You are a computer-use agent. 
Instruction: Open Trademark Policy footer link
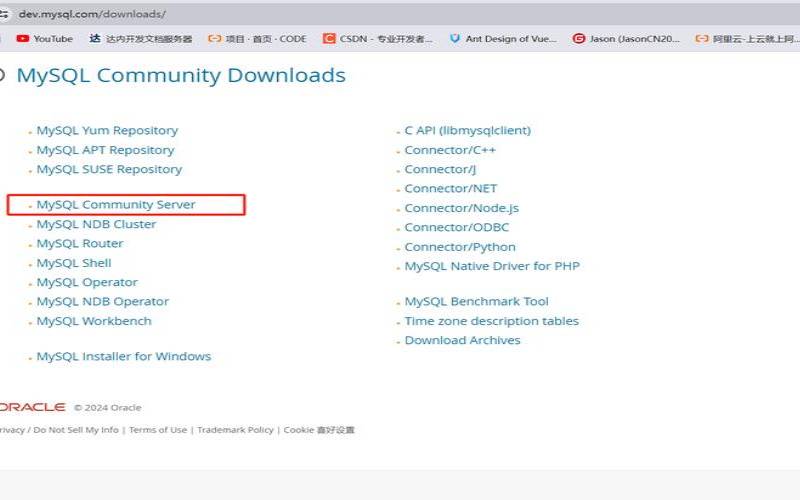point(235,430)
